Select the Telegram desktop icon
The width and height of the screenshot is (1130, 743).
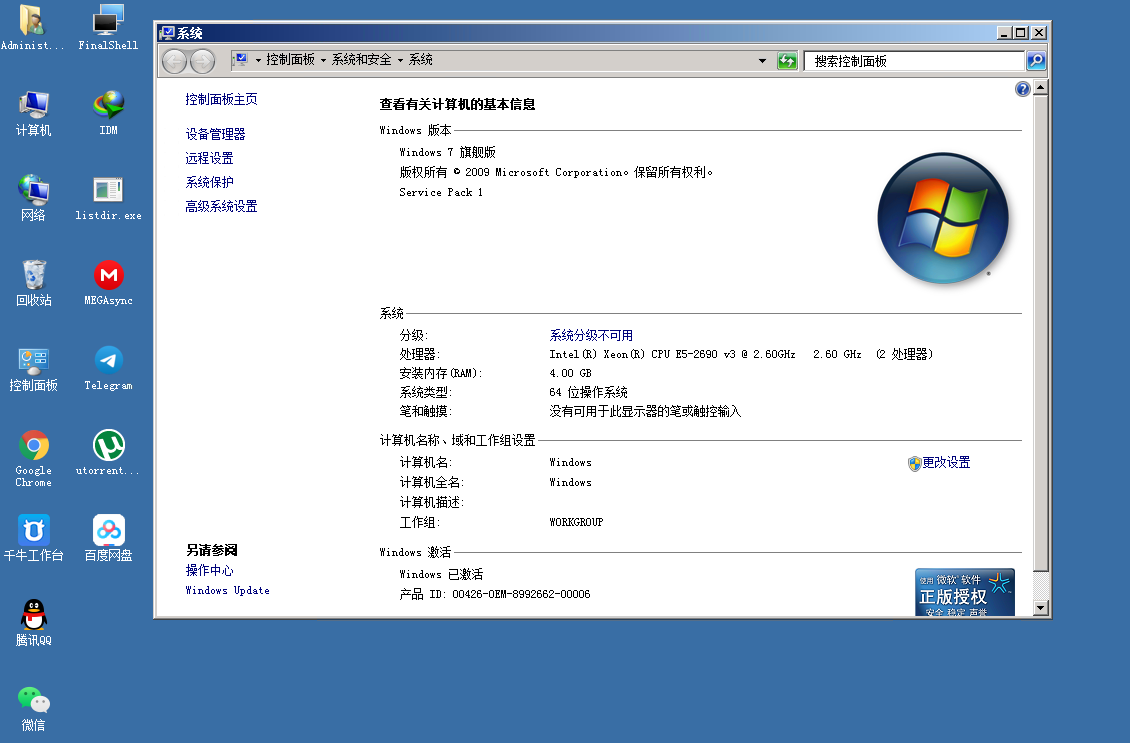(108, 361)
